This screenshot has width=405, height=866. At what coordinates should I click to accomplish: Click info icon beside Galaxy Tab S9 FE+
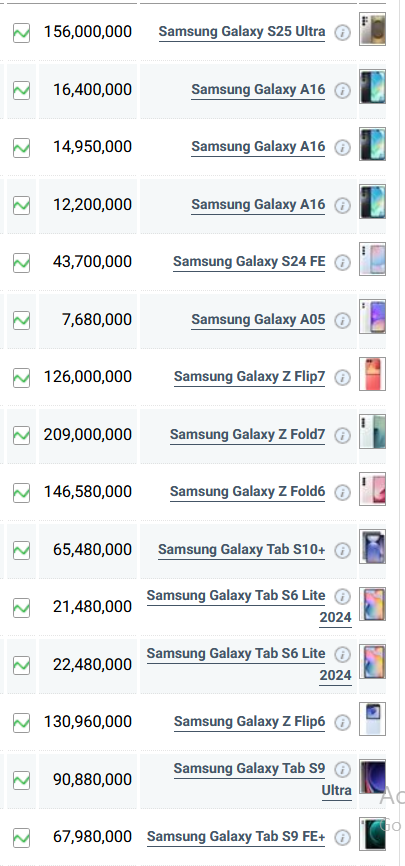pyautogui.click(x=343, y=837)
